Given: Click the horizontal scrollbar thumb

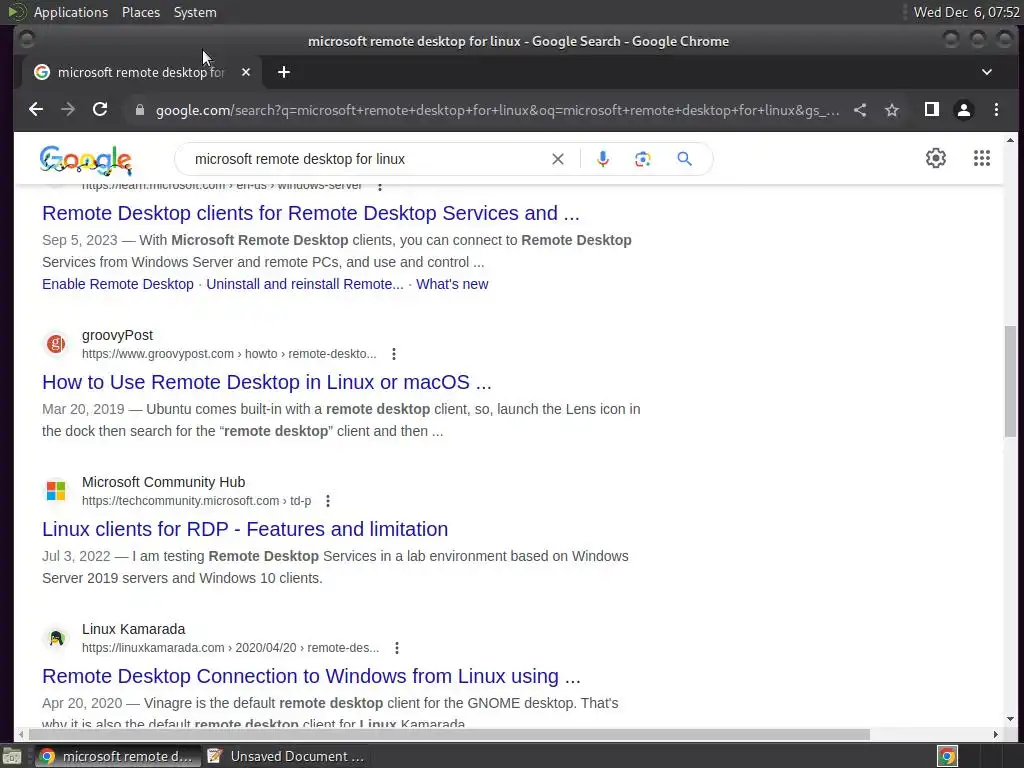Looking at the screenshot, I should [449, 735].
